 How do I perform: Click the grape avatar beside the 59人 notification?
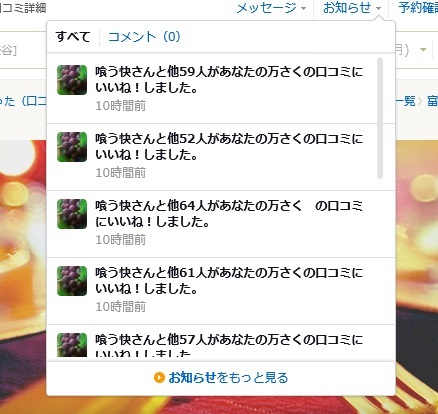pos(72,80)
